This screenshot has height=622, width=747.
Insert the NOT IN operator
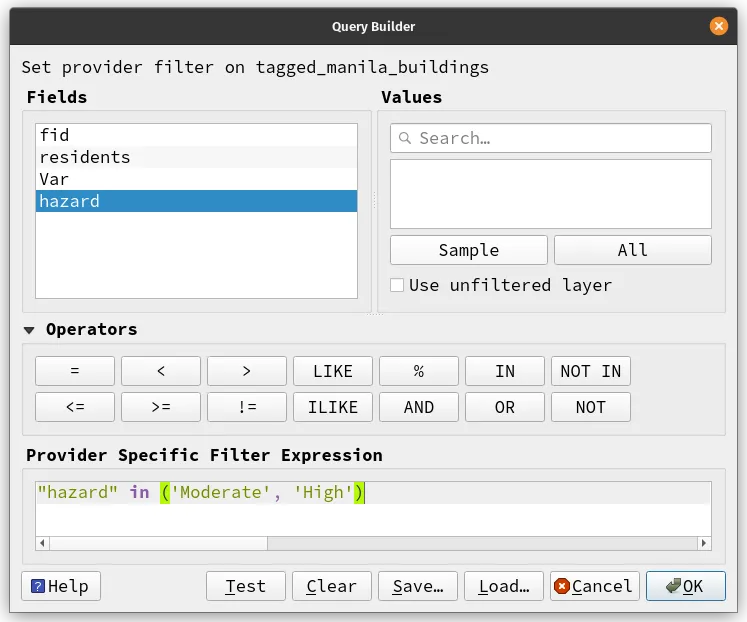(x=590, y=371)
